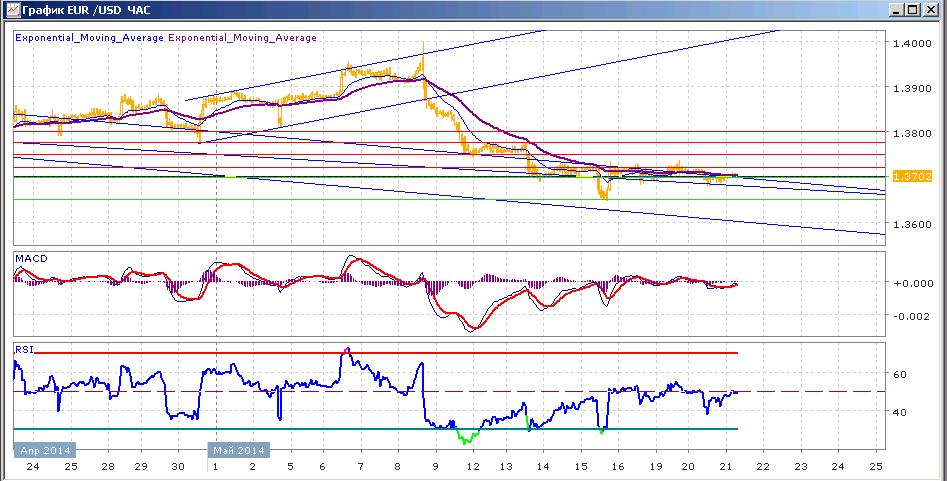Click date 14 on the time axis
Viewport: 947px width, 481px height.
(x=543, y=467)
